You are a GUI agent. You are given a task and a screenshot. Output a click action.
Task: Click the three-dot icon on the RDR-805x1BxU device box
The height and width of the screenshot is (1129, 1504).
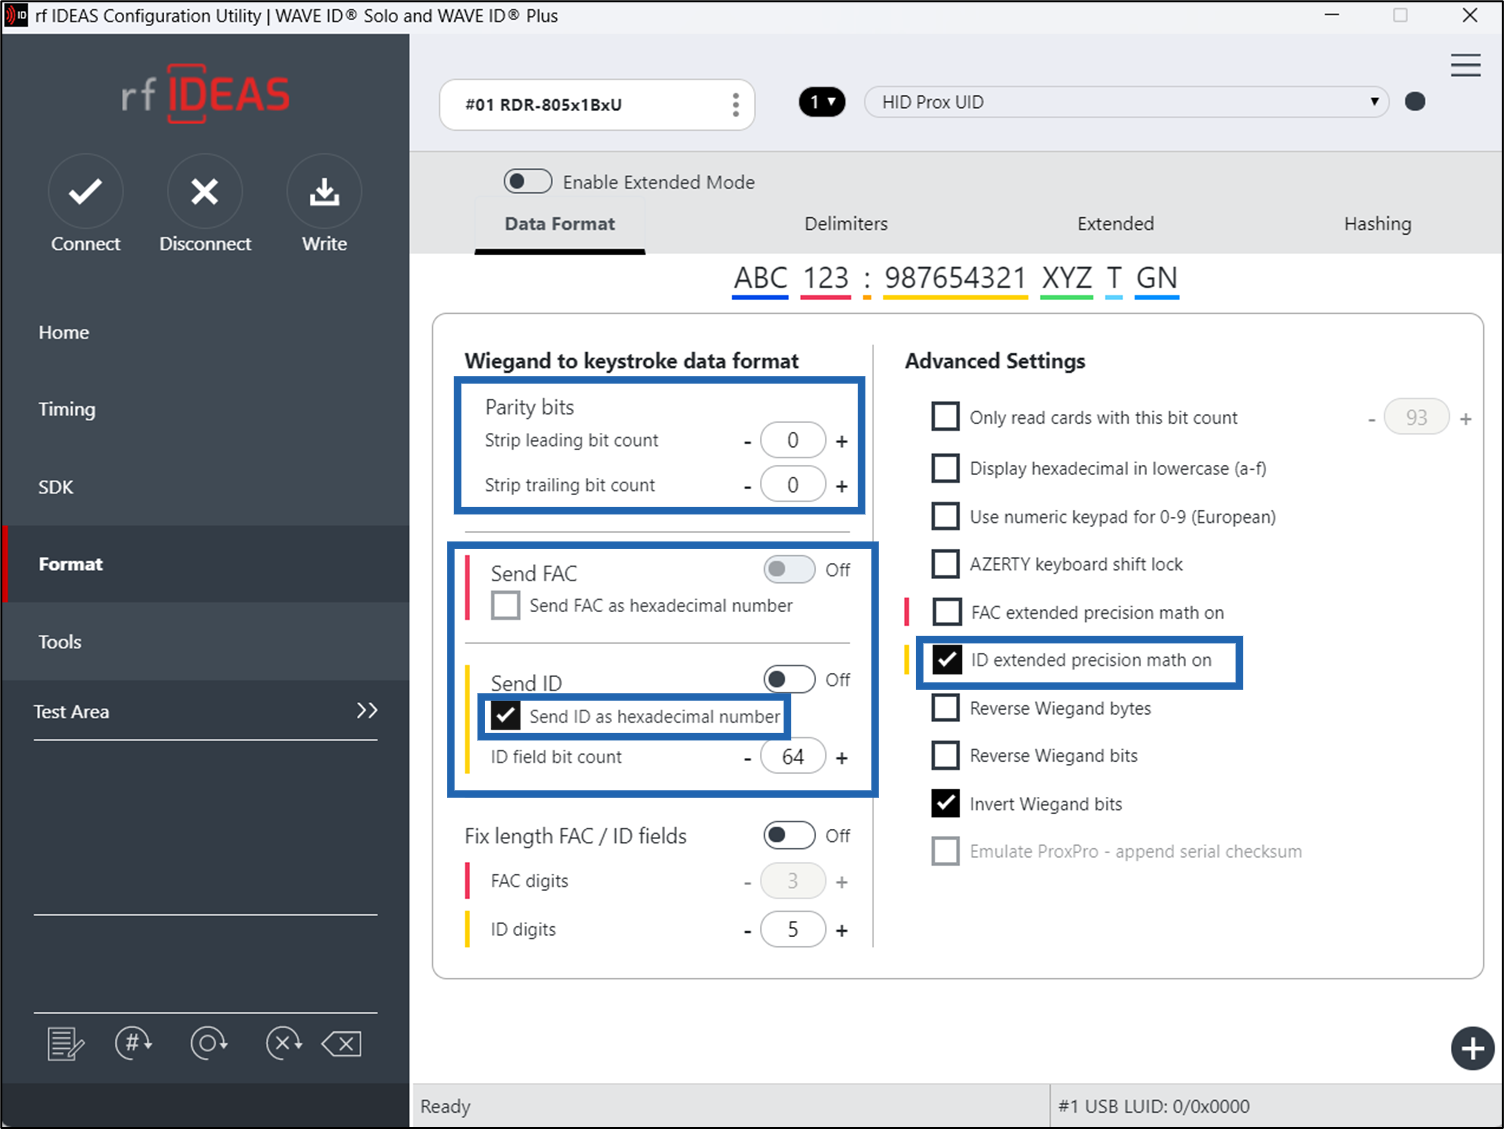(x=735, y=105)
